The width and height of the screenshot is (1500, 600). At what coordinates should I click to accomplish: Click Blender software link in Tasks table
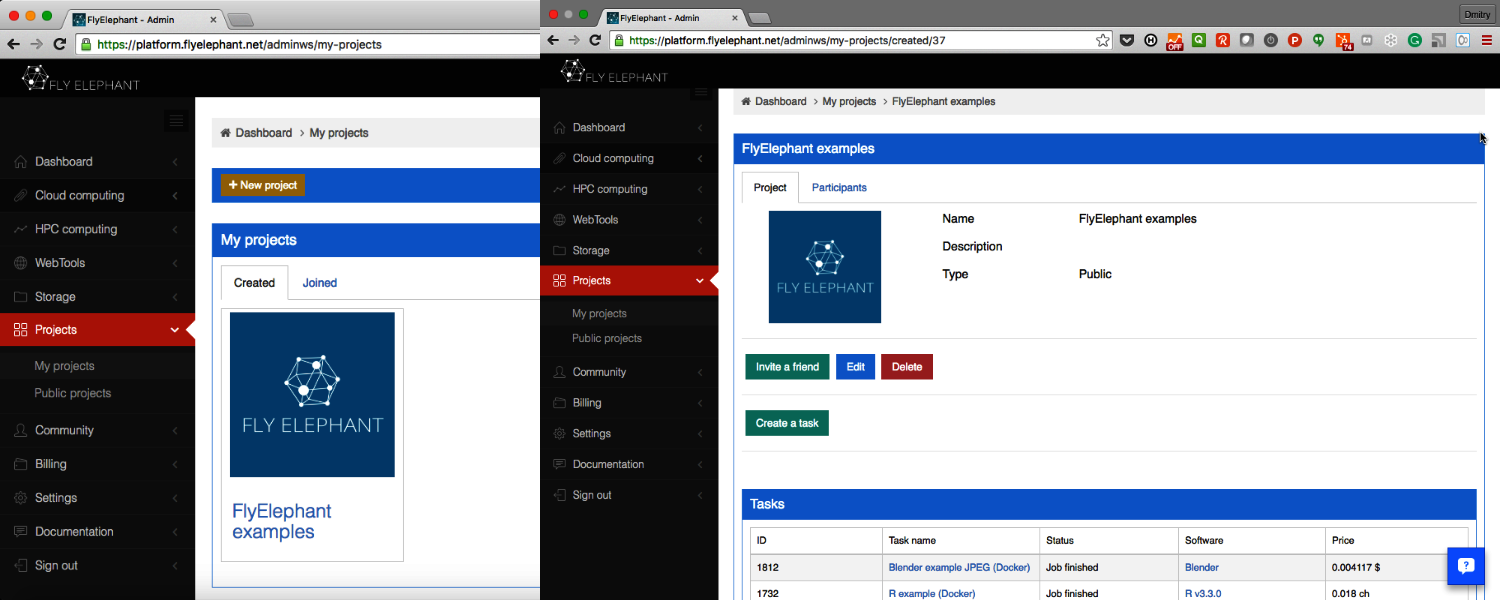coord(1202,567)
